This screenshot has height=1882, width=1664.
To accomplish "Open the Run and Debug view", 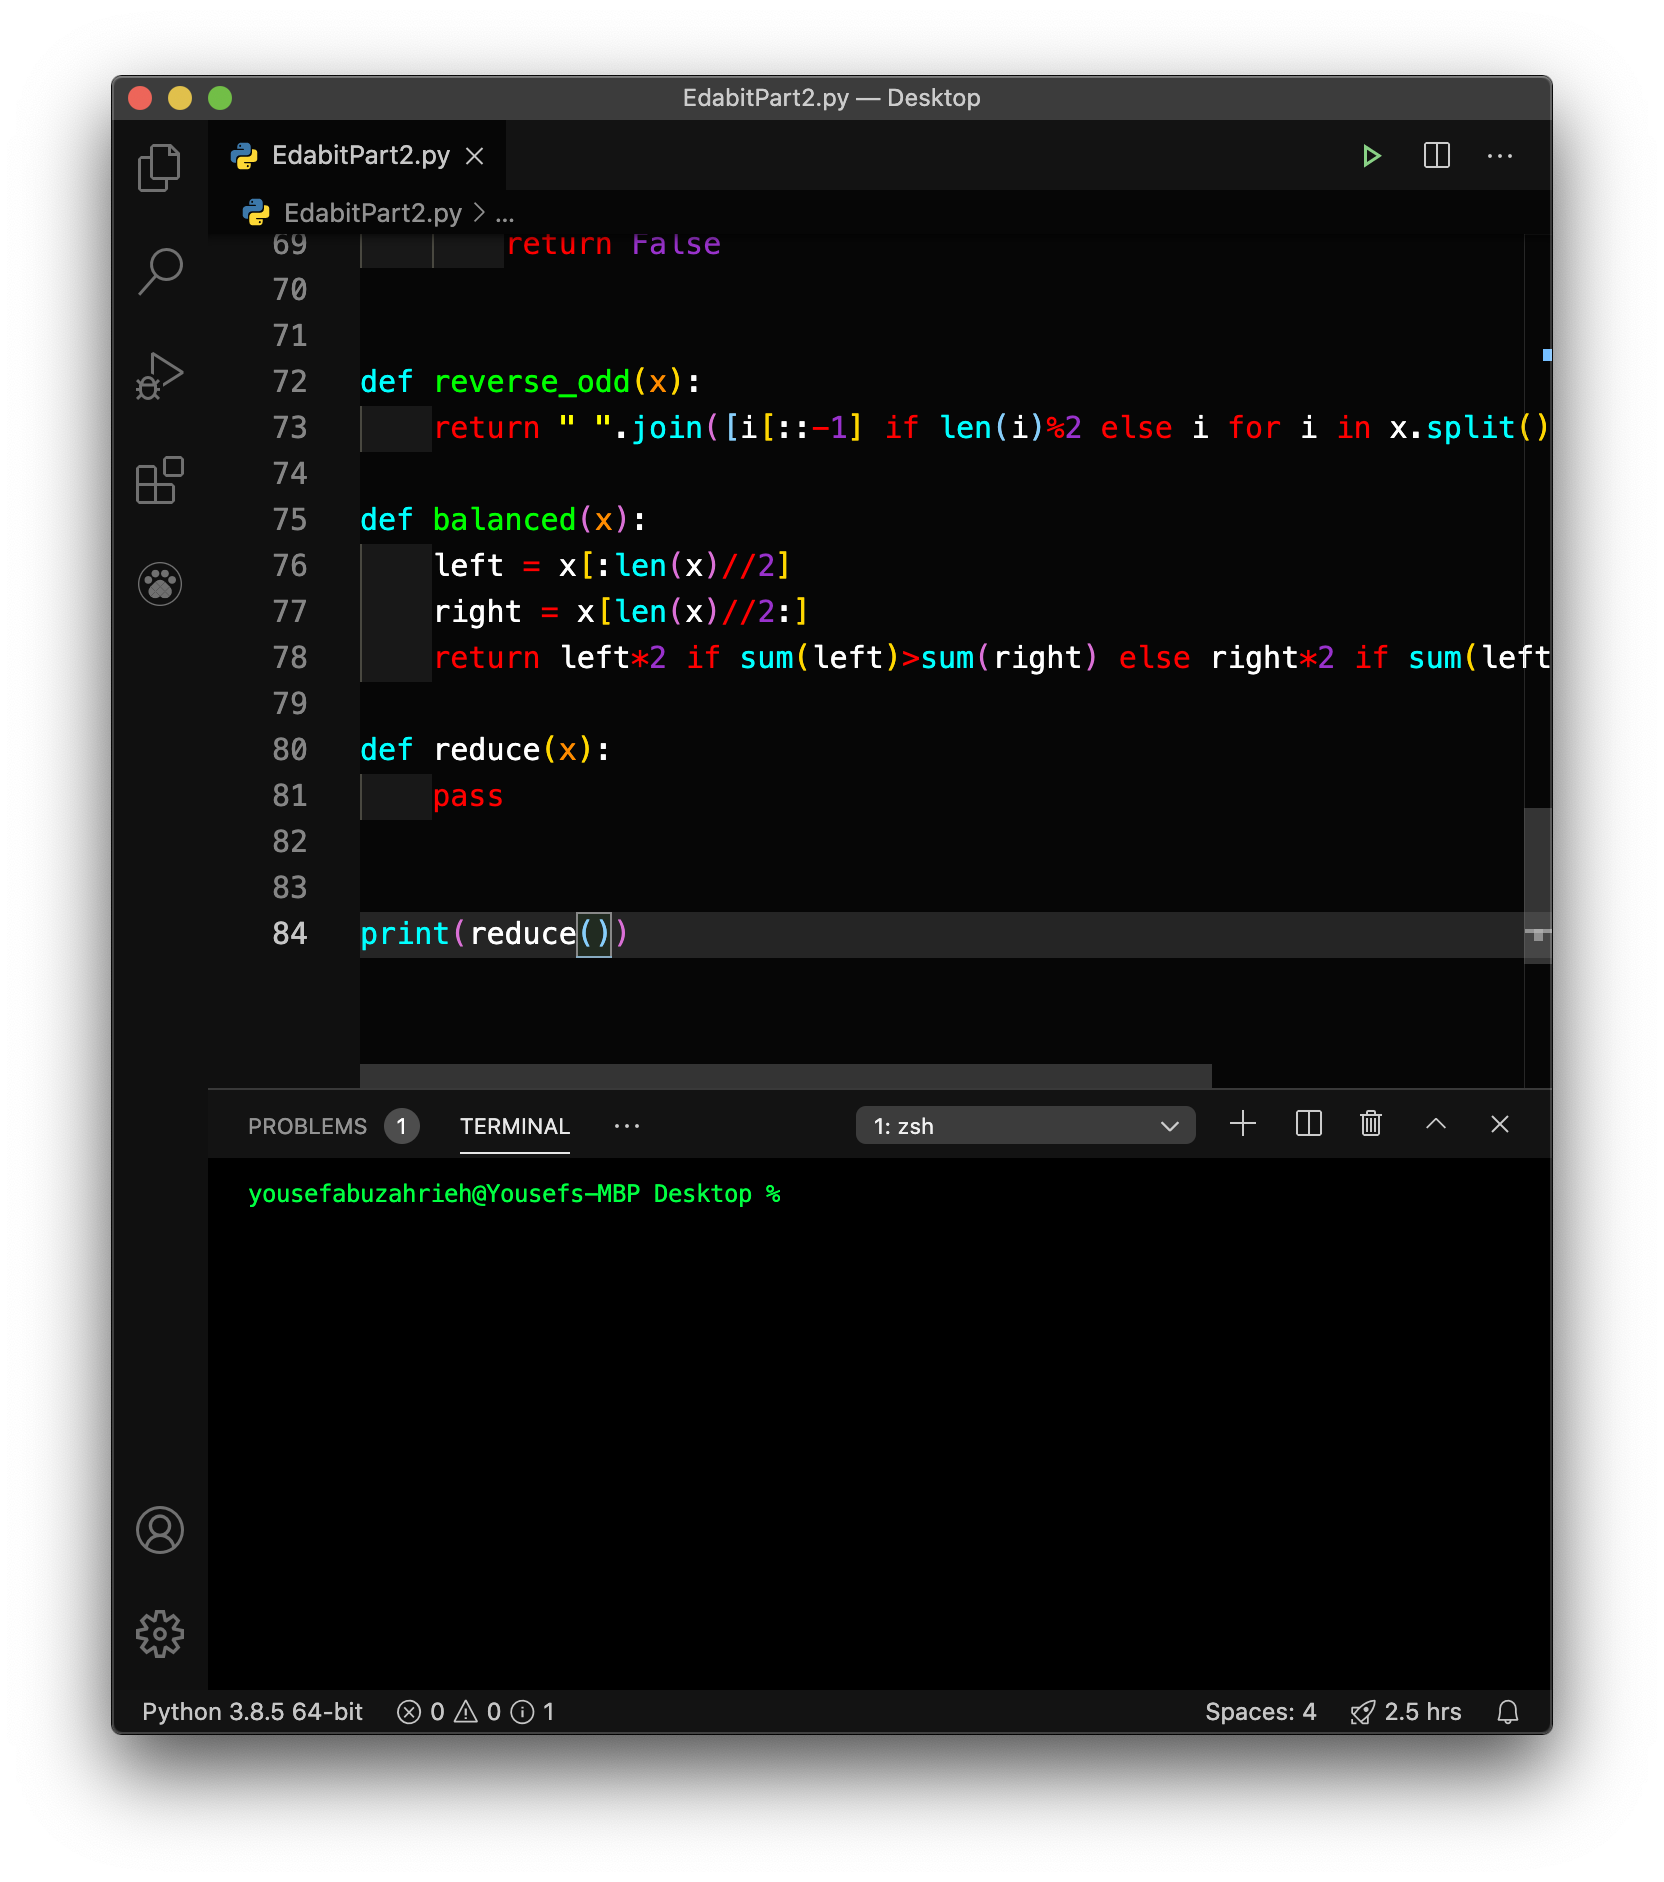I will coord(159,377).
